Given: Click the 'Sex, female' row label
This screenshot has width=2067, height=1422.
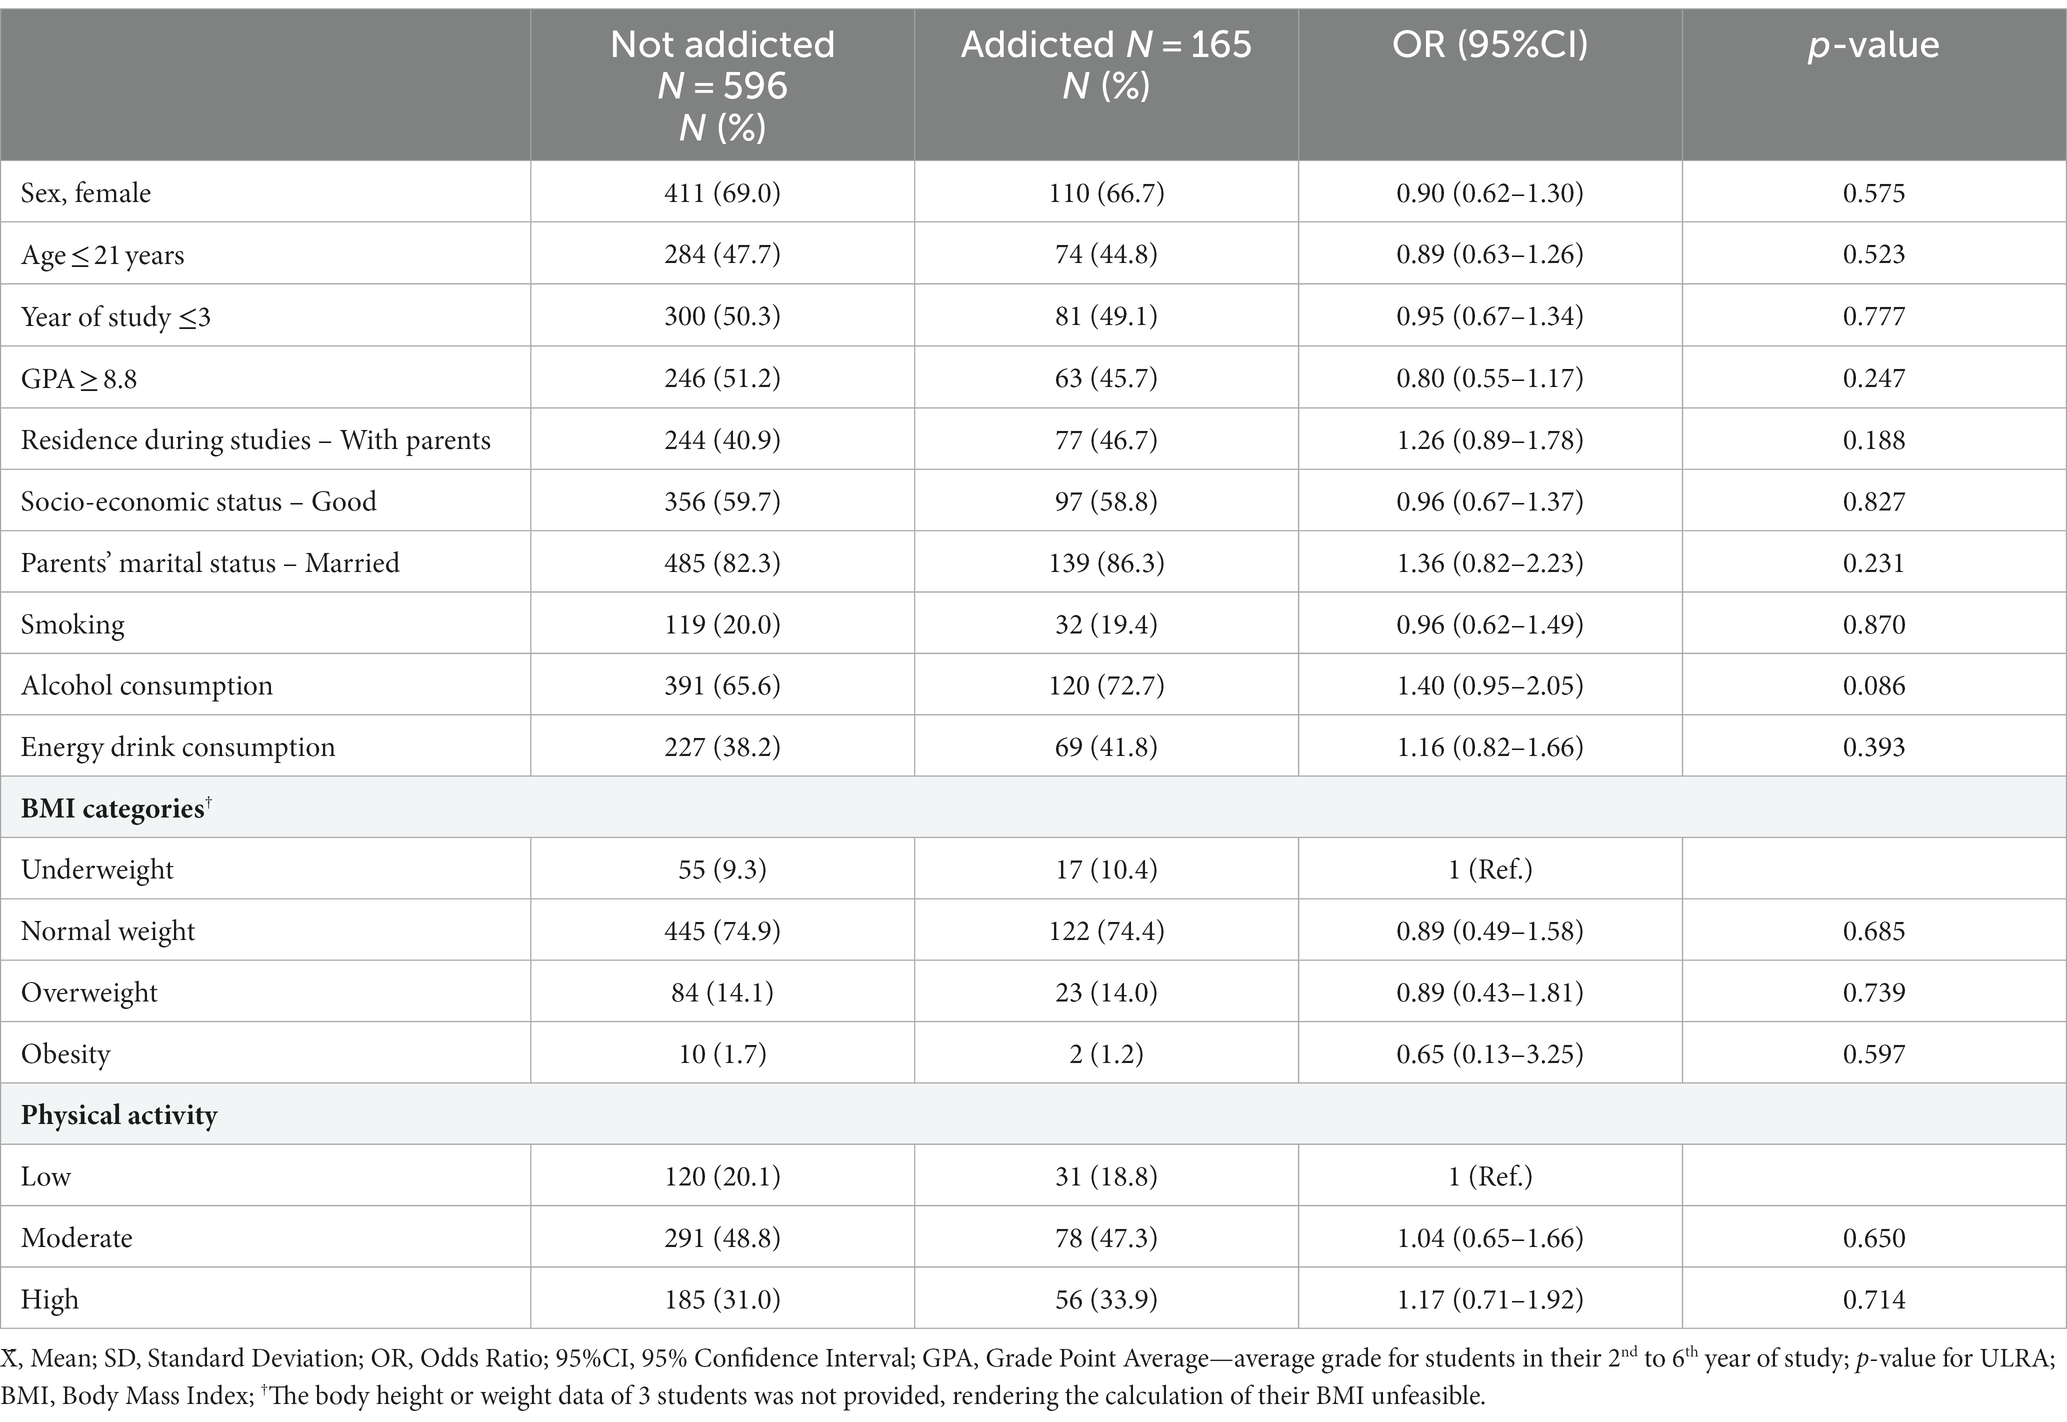Looking at the screenshot, I should [x=86, y=193].
